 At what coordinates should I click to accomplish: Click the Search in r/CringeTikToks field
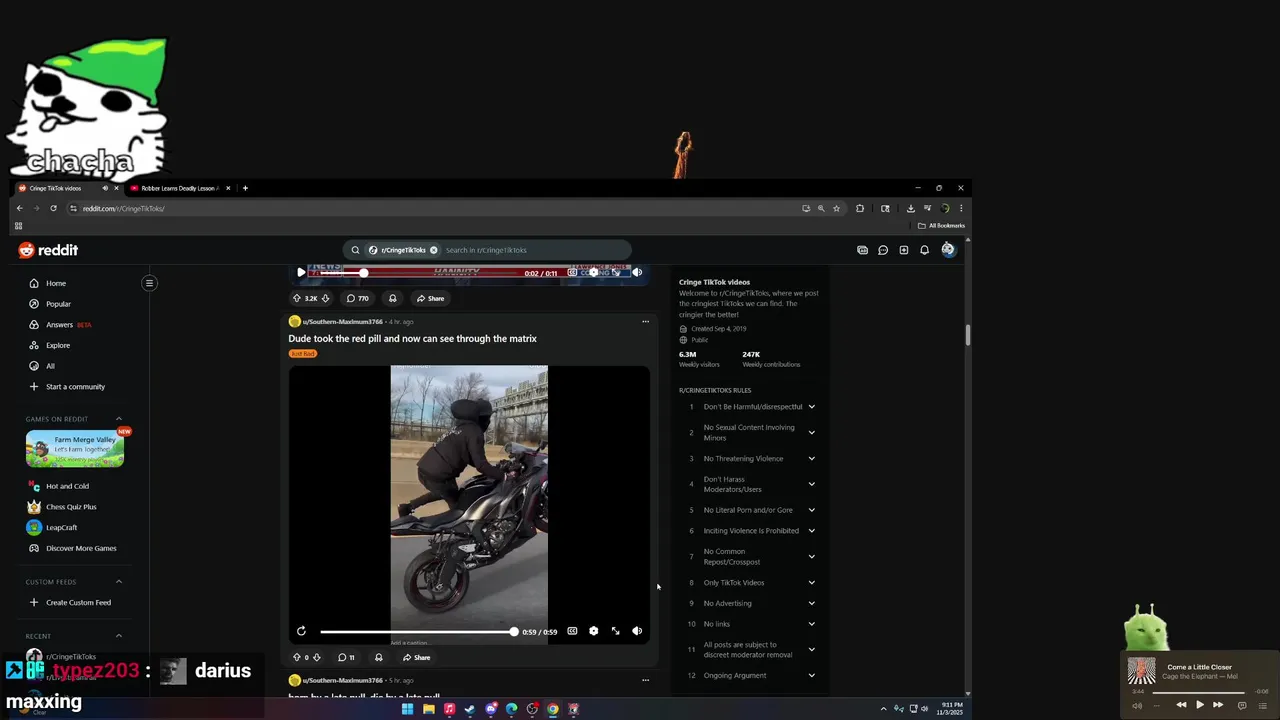[535, 250]
